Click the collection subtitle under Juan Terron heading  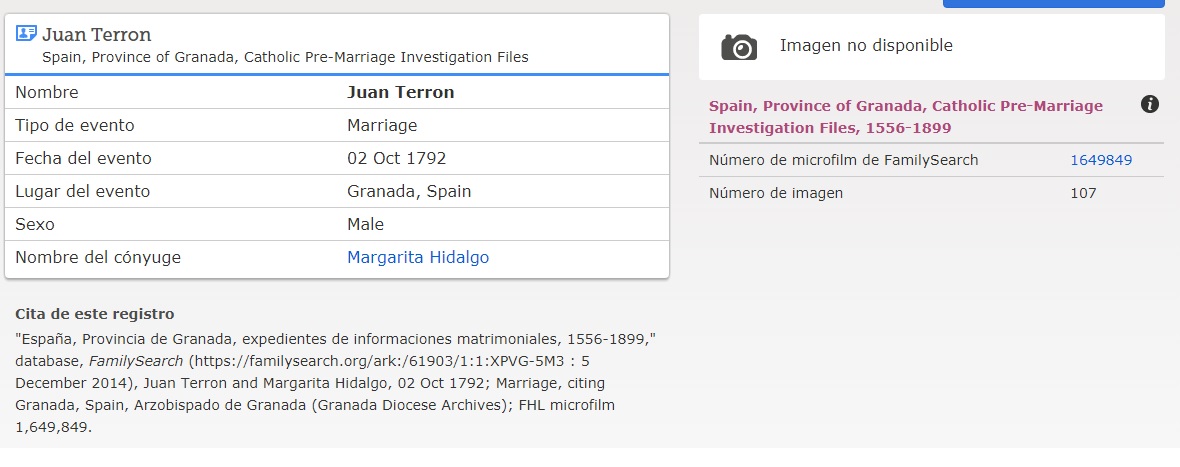coord(285,57)
